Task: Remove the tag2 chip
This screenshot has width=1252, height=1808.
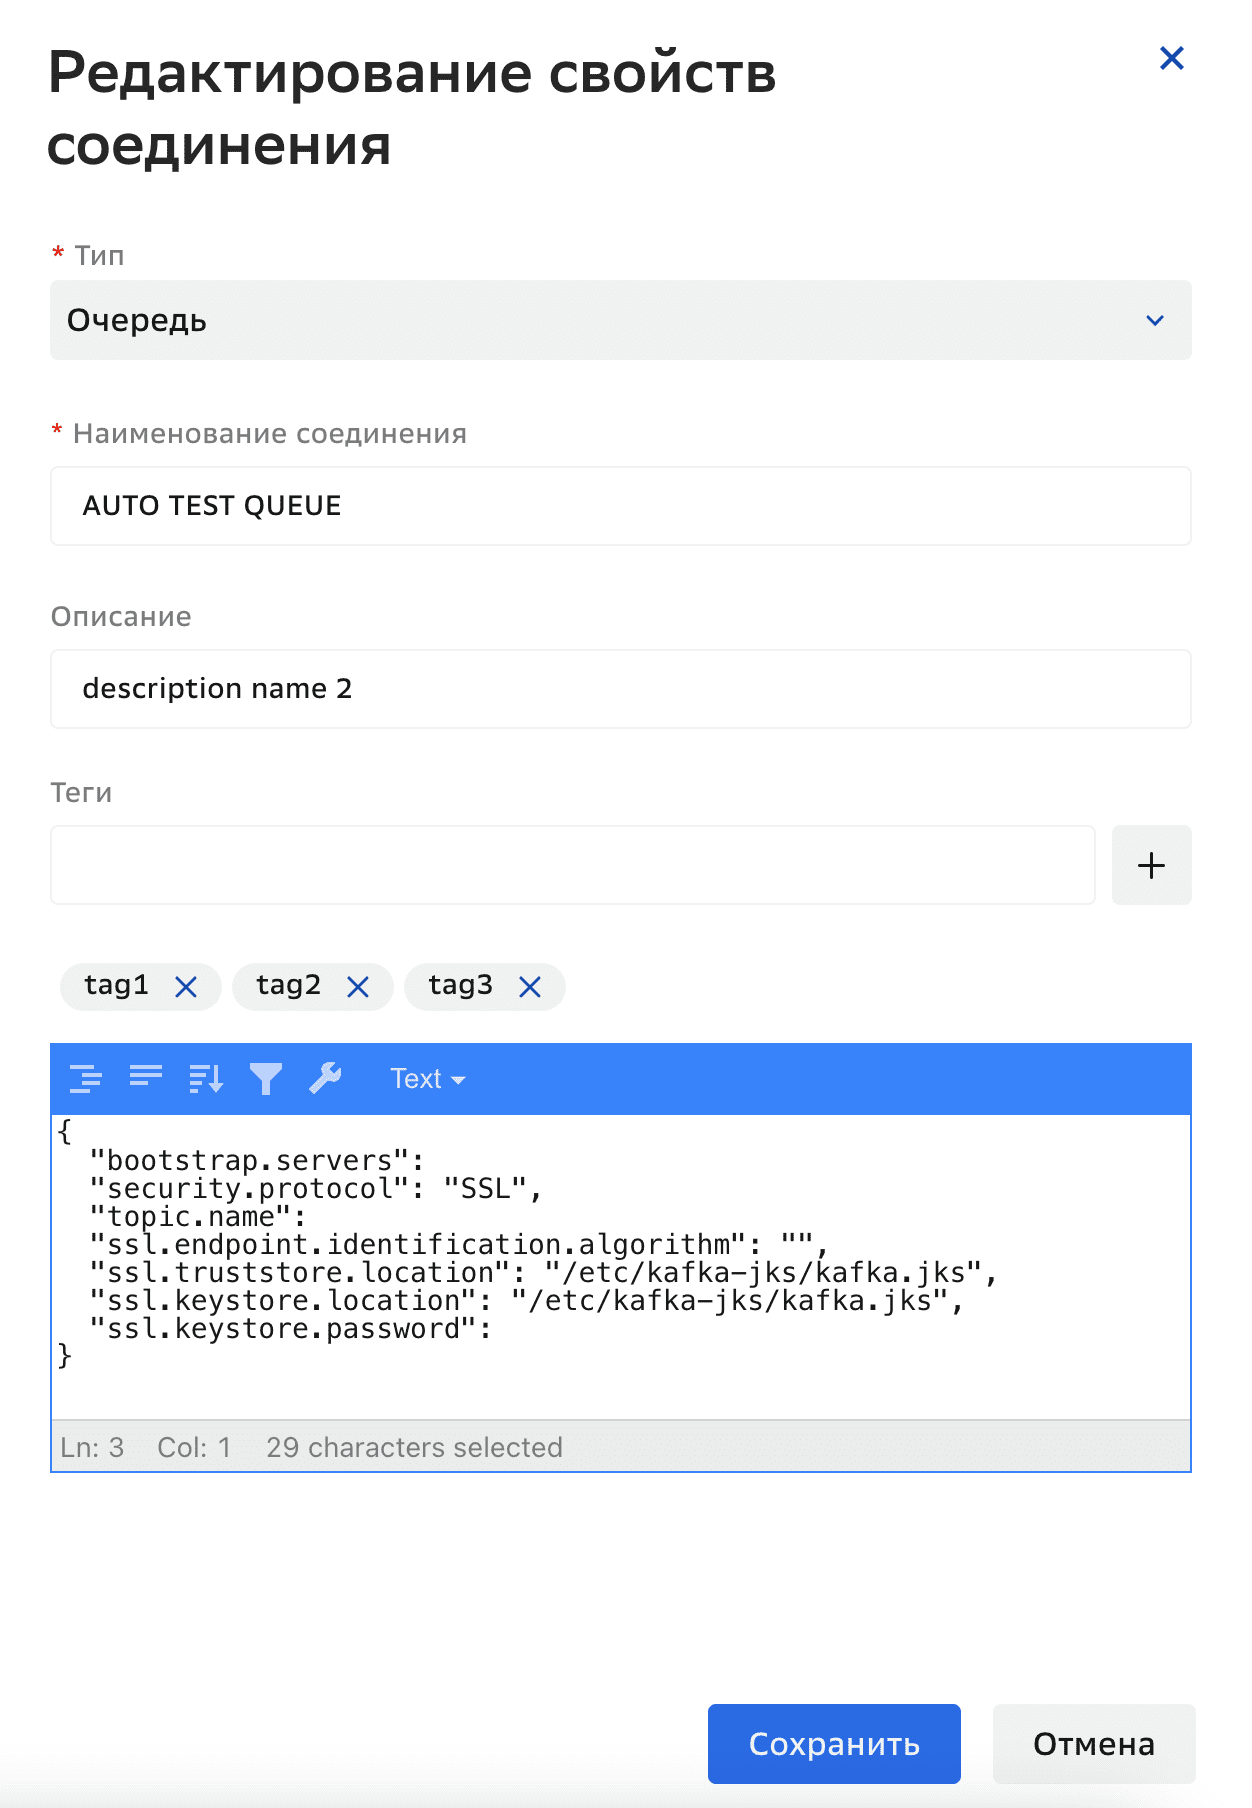Action: (x=358, y=987)
